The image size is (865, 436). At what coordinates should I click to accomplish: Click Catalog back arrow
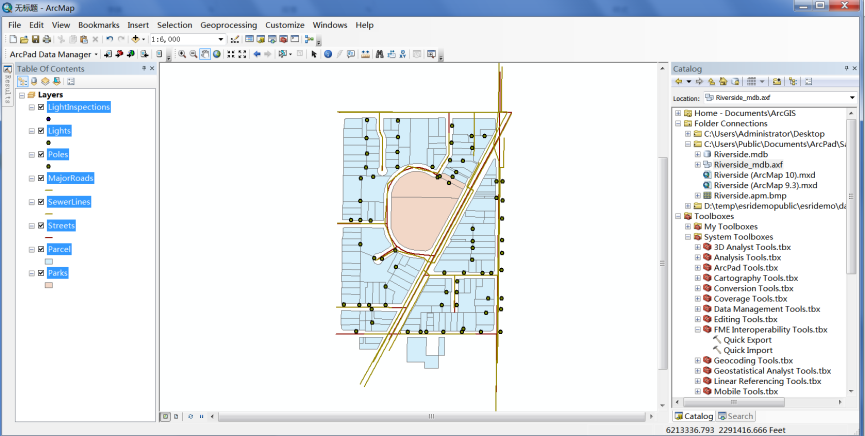(x=678, y=82)
